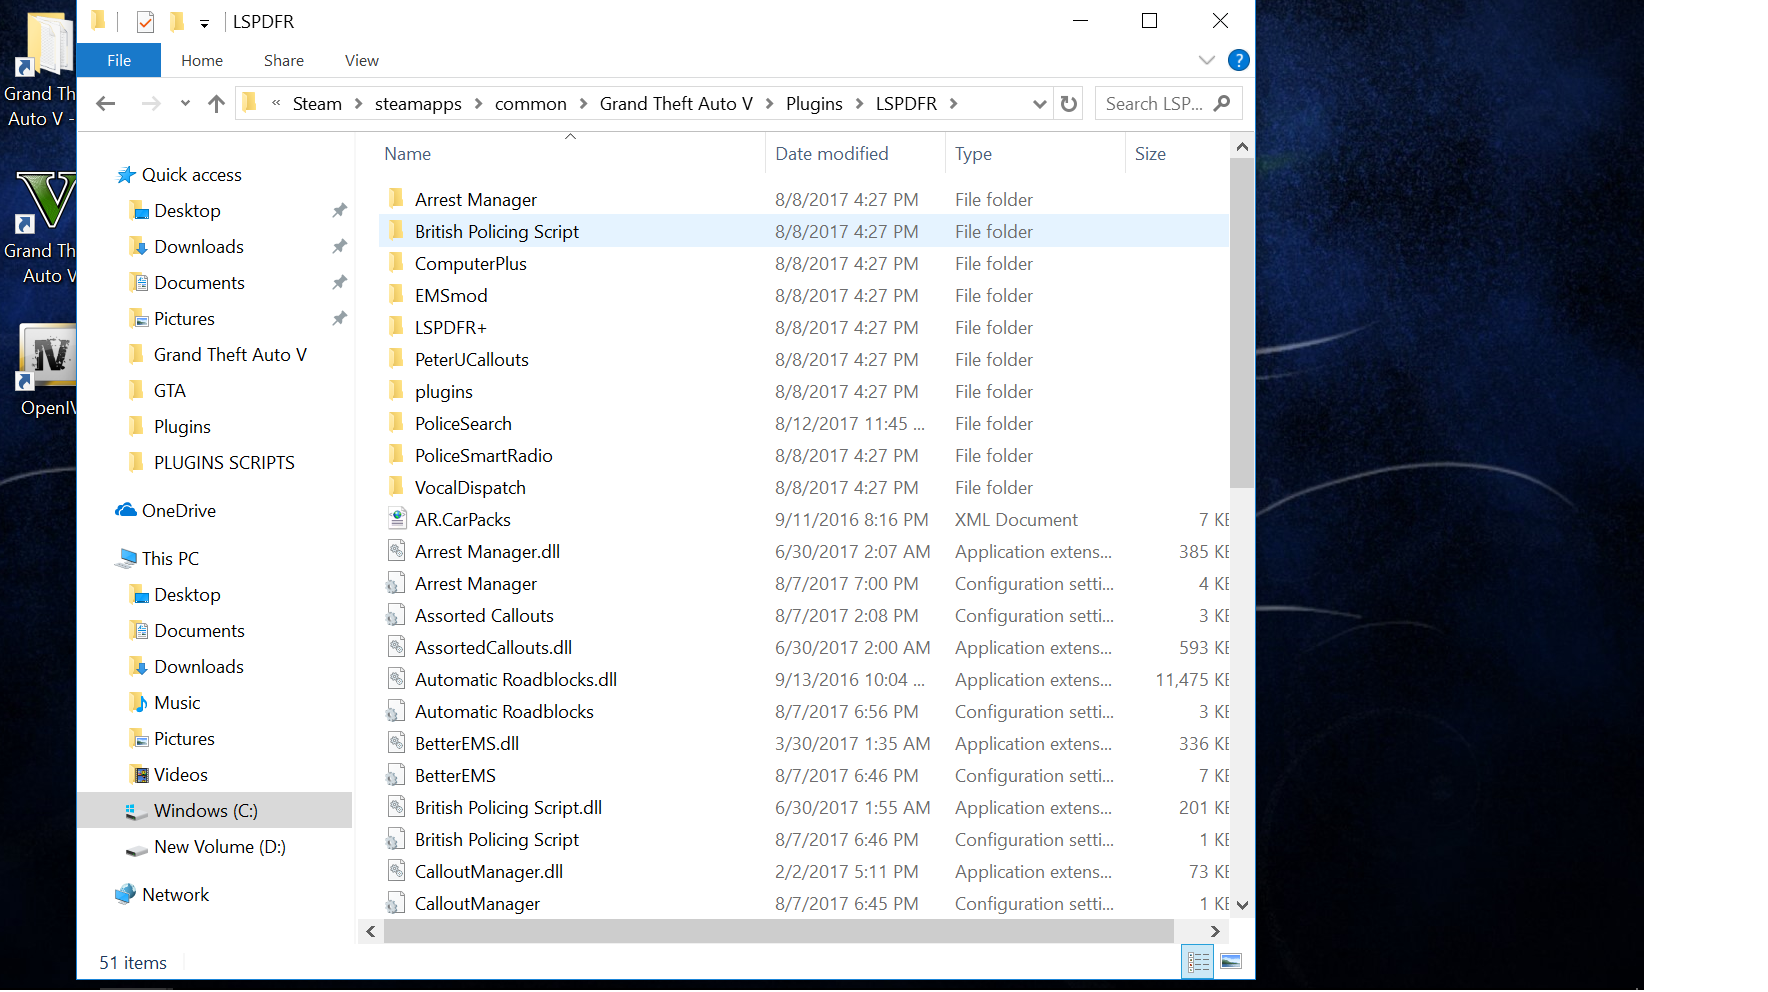The height and width of the screenshot is (992, 1768).
Task: Click the Up one level arrow
Action: [216, 104]
